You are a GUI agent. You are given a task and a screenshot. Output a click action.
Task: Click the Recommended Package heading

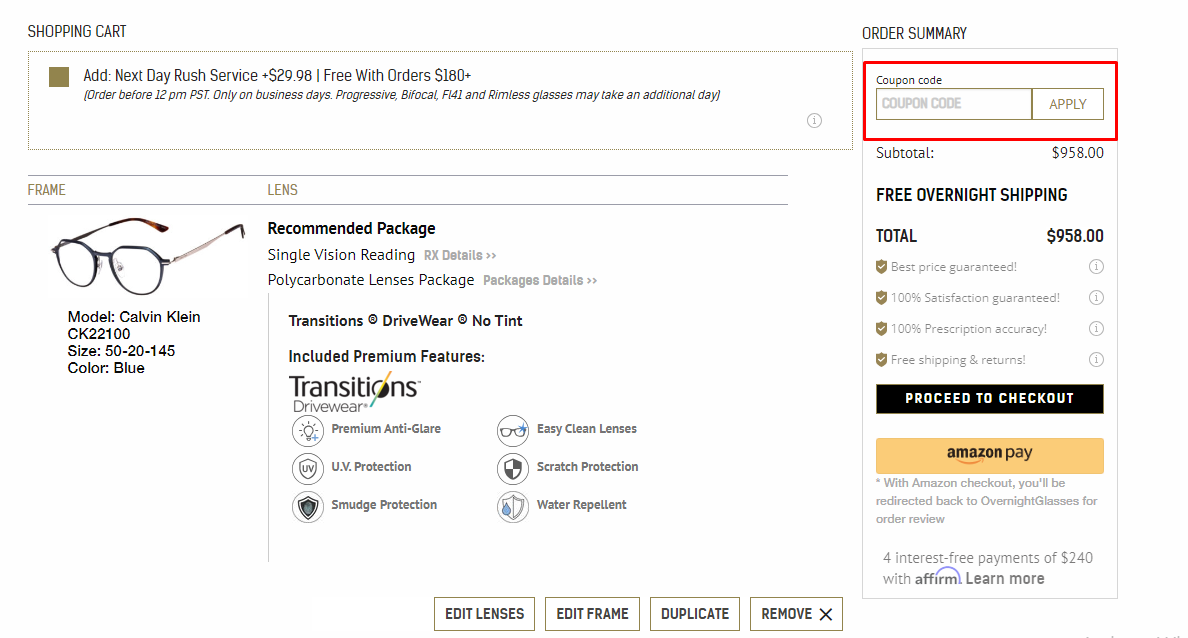pyautogui.click(x=352, y=228)
